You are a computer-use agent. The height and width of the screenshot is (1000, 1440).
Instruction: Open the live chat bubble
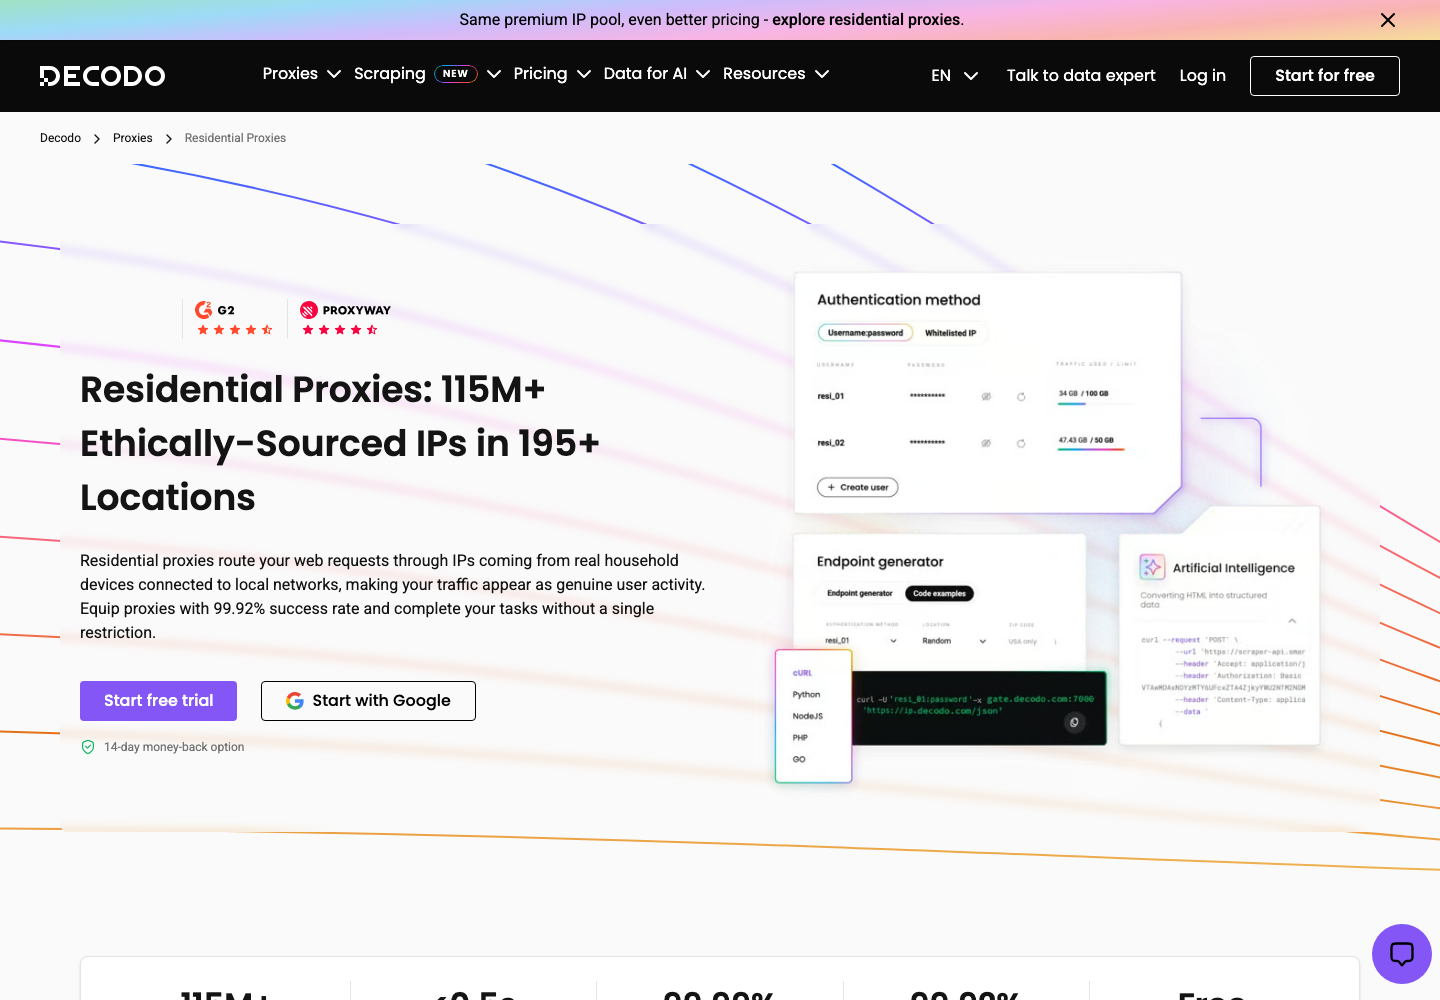point(1402,954)
